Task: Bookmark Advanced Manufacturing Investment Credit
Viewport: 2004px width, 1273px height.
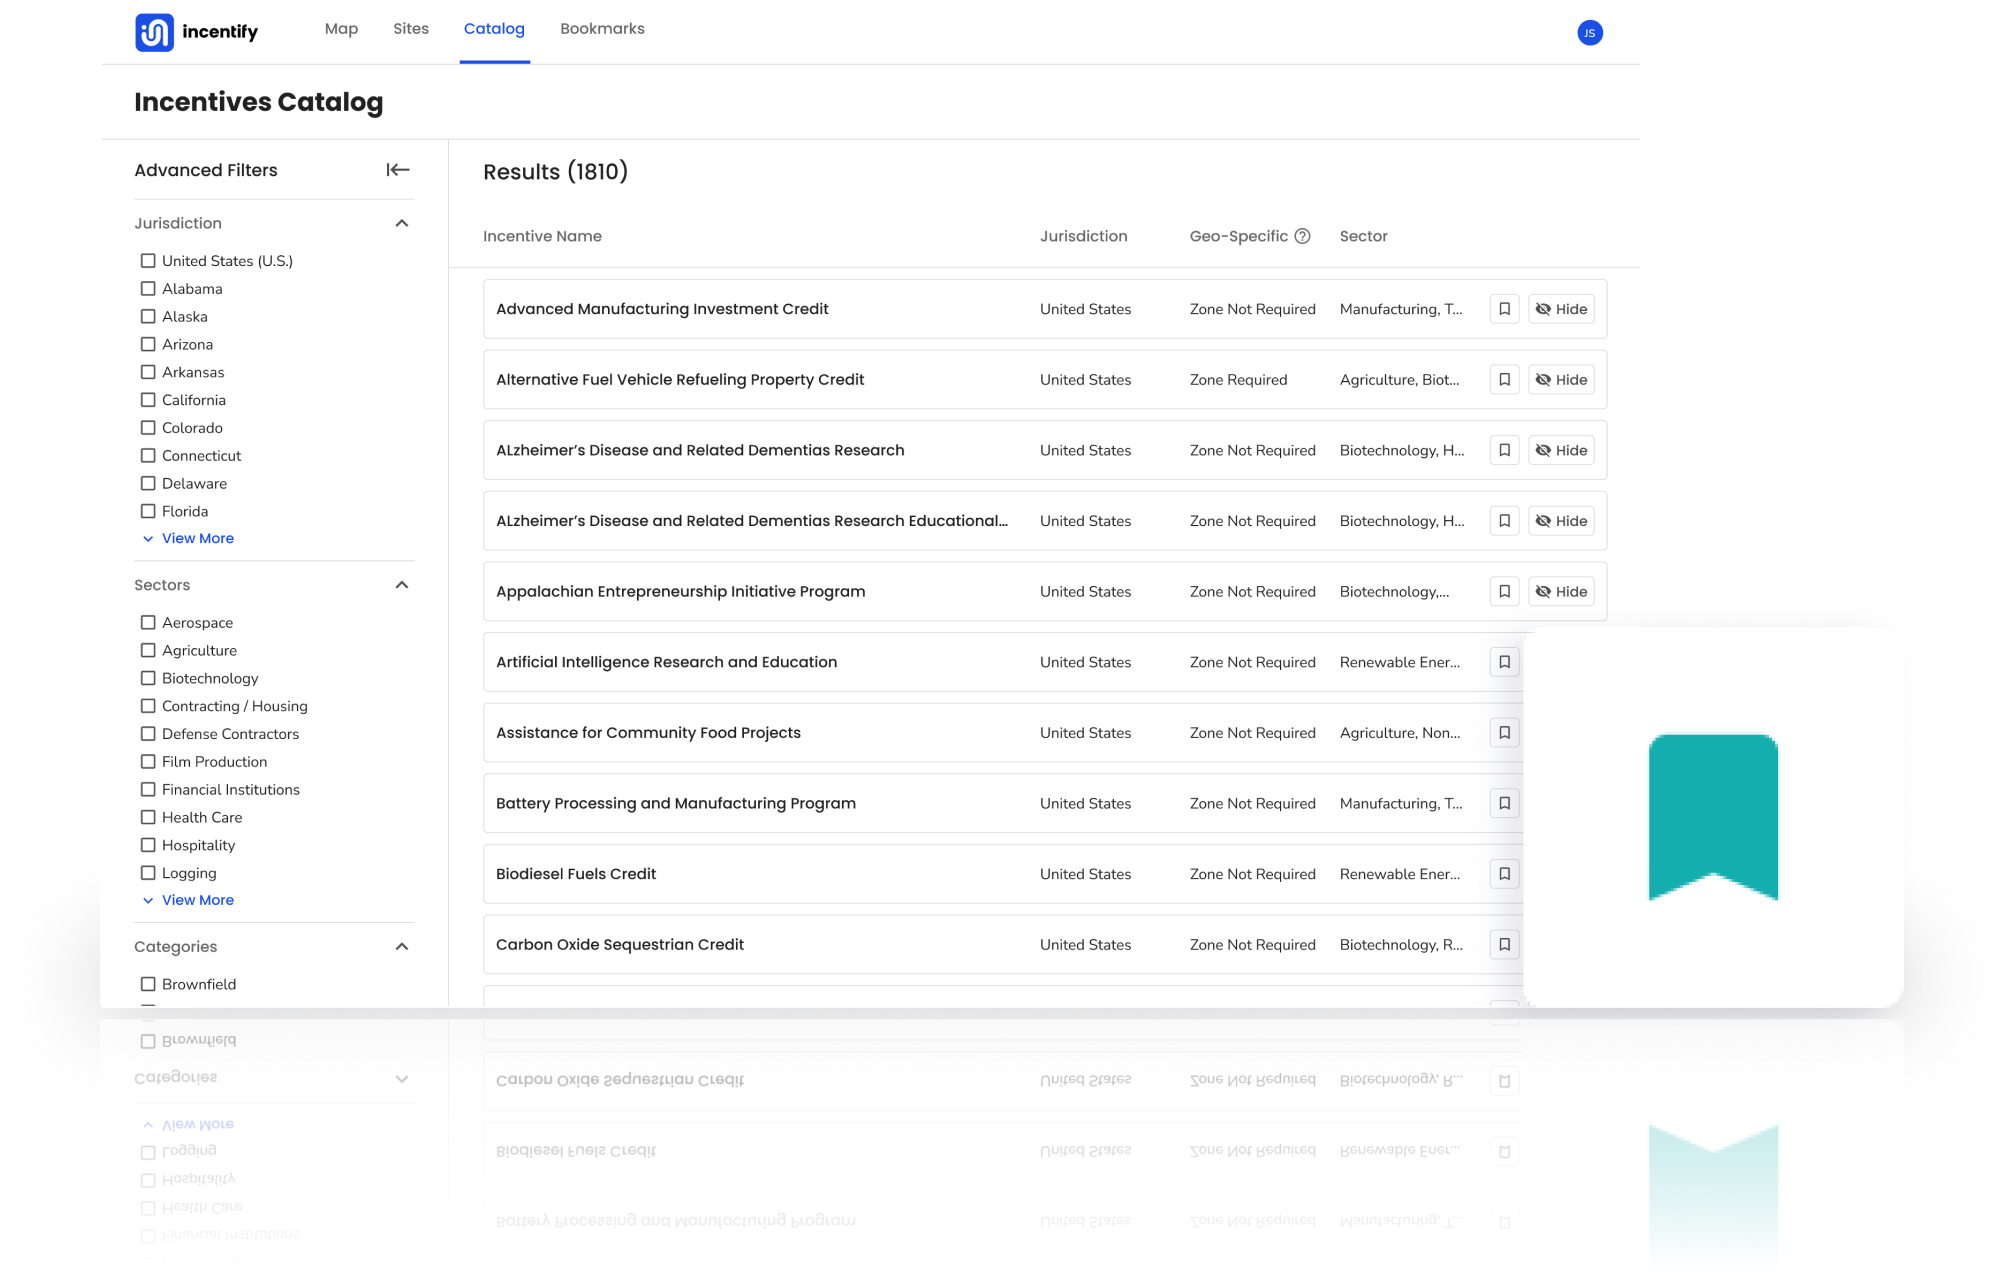Action: [x=1504, y=309]
